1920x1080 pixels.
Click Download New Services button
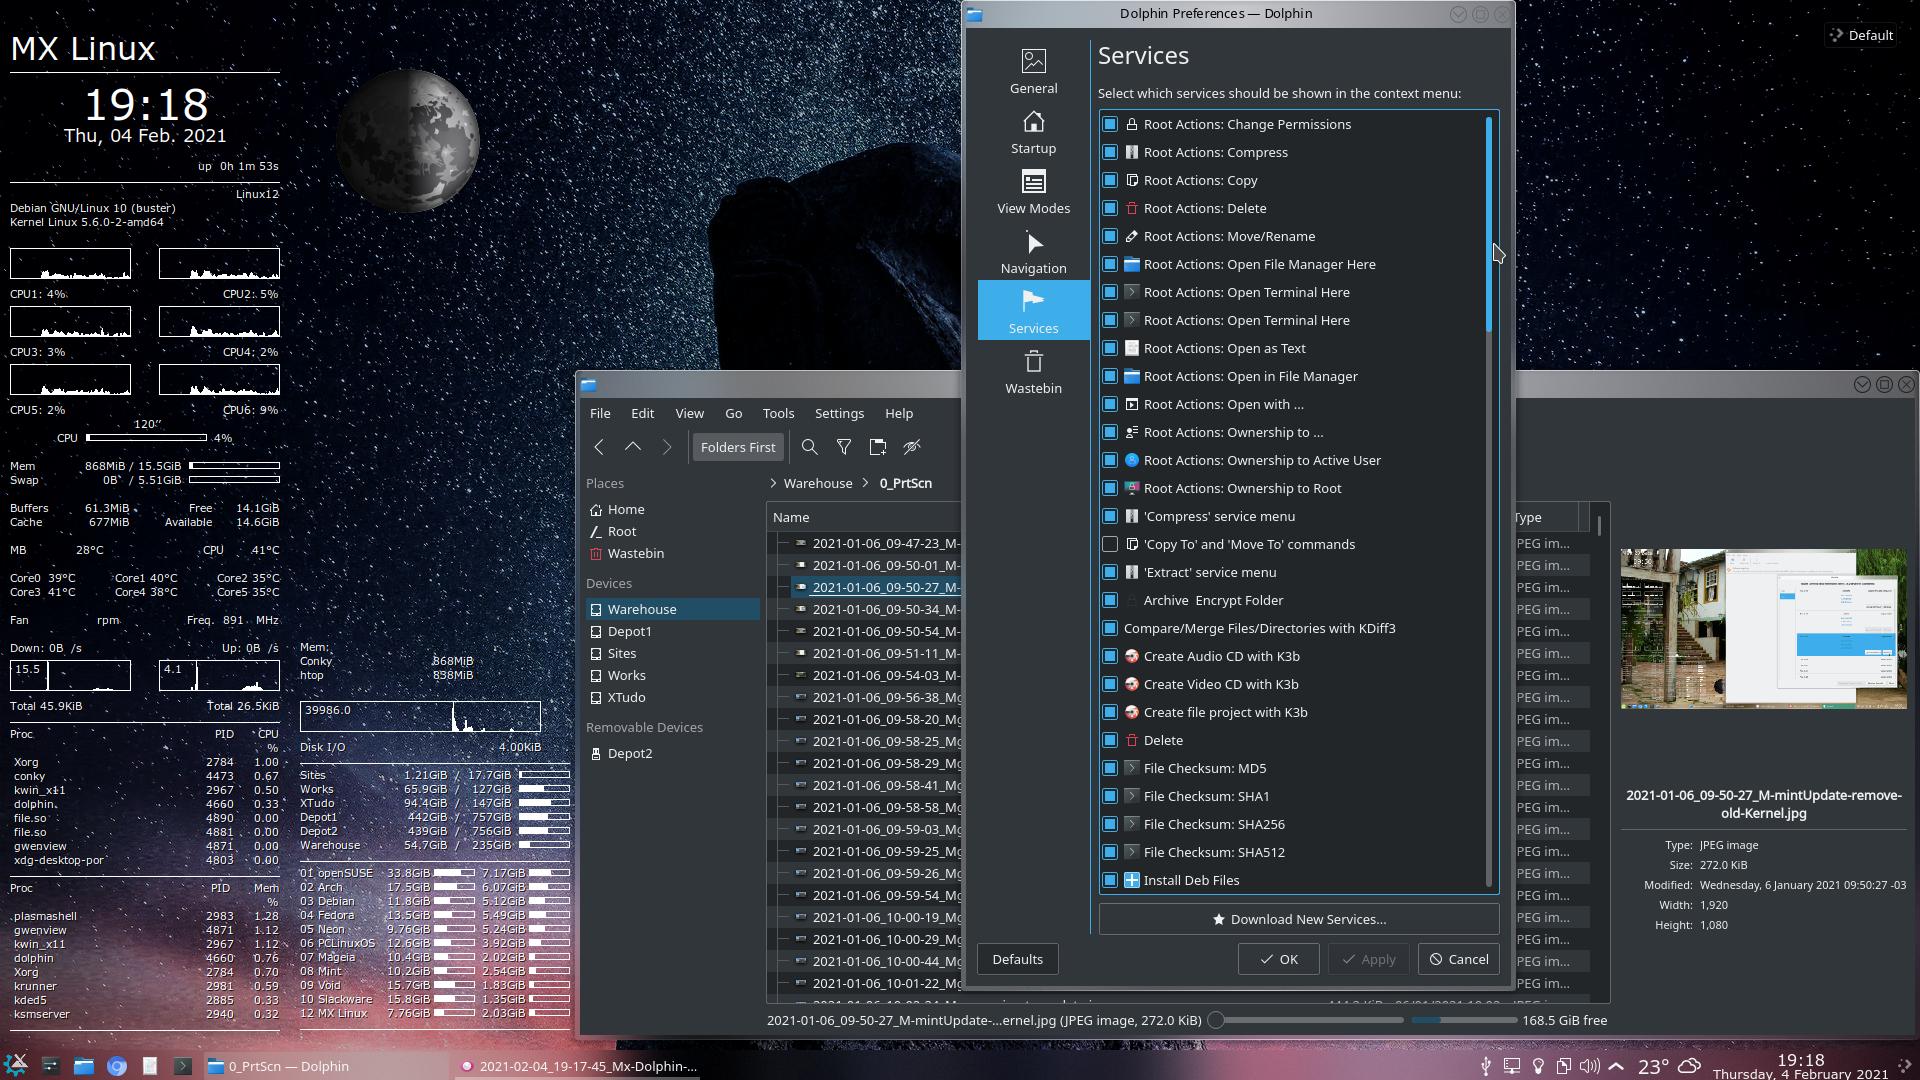(x=1298, y=919)
